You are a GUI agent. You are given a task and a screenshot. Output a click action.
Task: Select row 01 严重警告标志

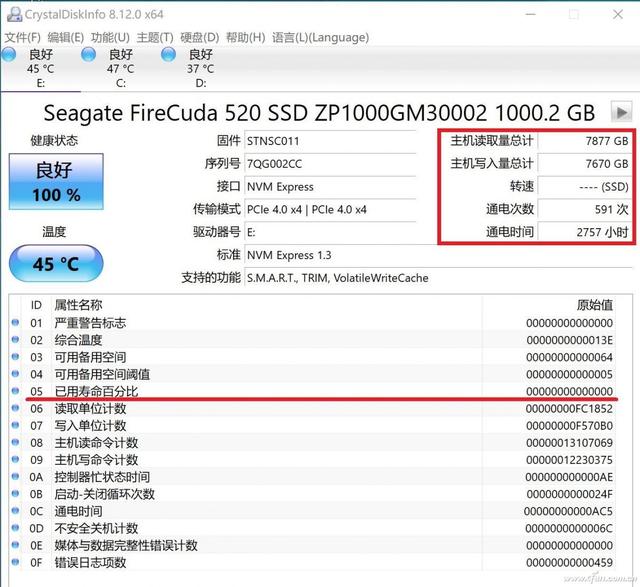[x=313, y=323]
